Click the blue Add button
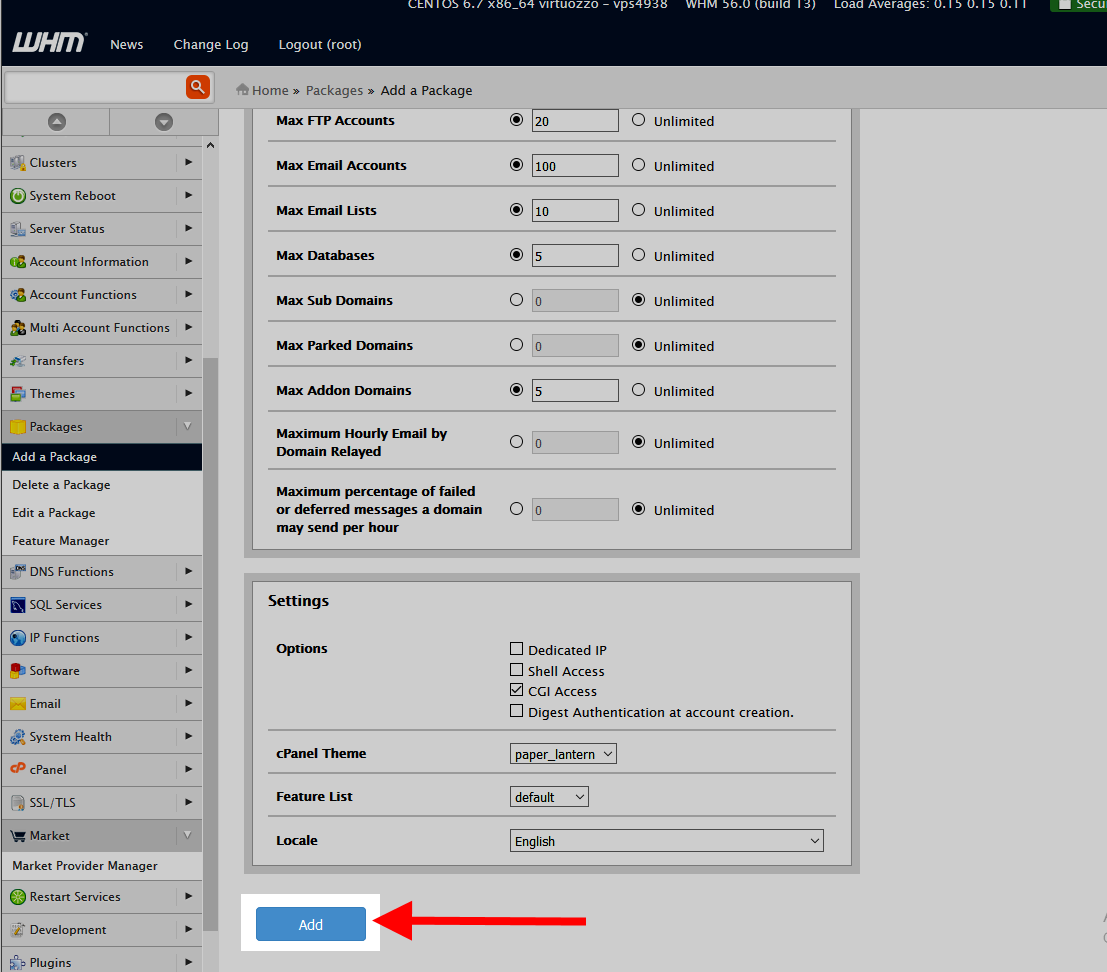 click(x=311, y=925)
